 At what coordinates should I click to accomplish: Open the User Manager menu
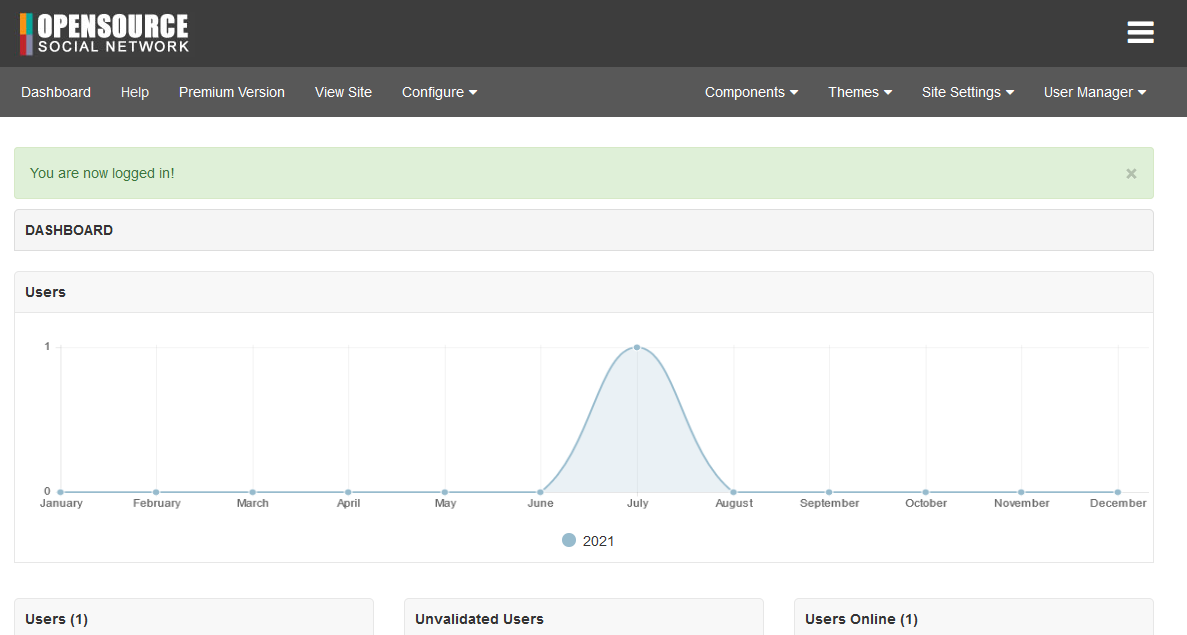[x=1094, y=92]
